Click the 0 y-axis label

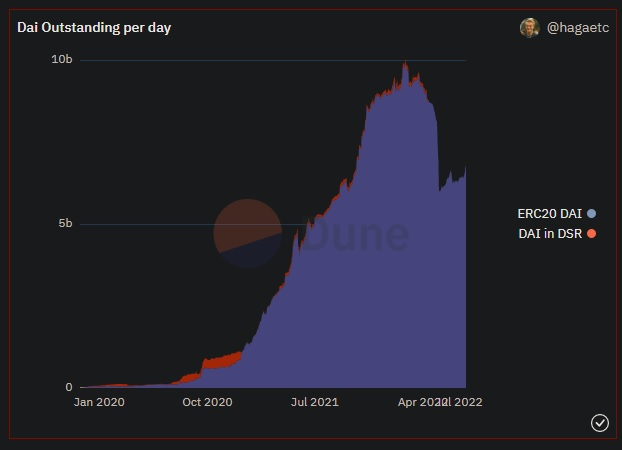point(69,387)
